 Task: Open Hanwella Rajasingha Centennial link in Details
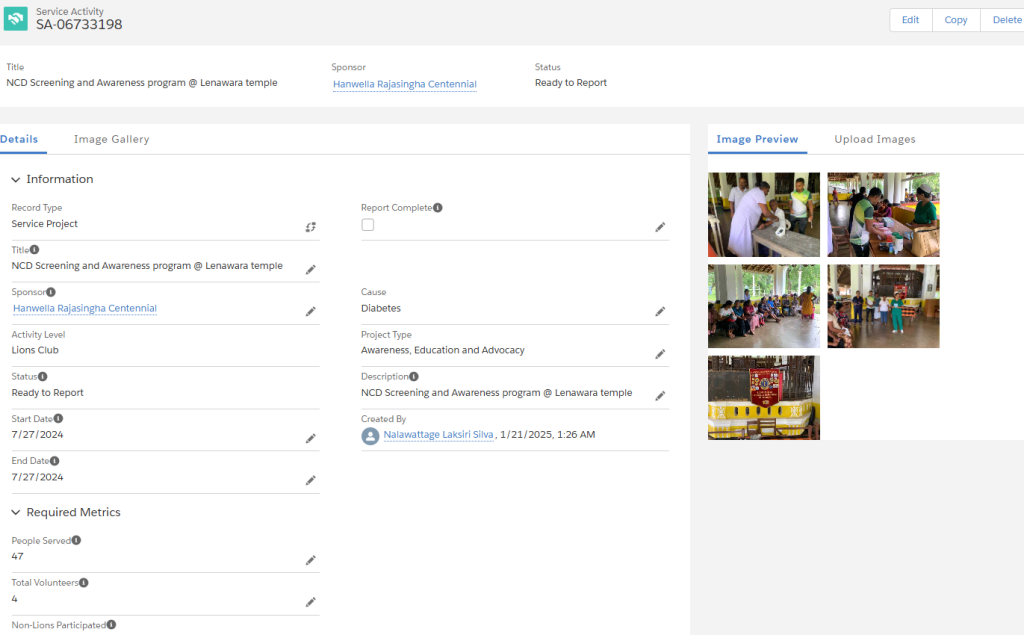tap(85, 308)
